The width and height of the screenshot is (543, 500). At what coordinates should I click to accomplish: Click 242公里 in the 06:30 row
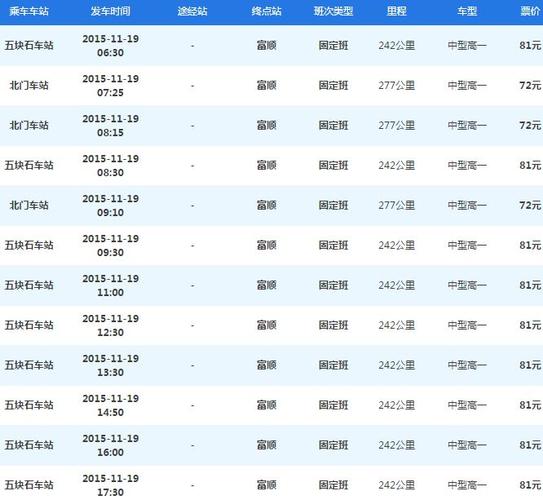[397, 46]
